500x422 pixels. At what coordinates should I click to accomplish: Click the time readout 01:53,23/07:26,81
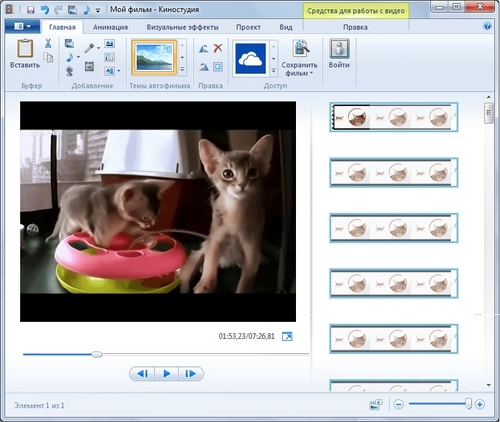[247, 336]
